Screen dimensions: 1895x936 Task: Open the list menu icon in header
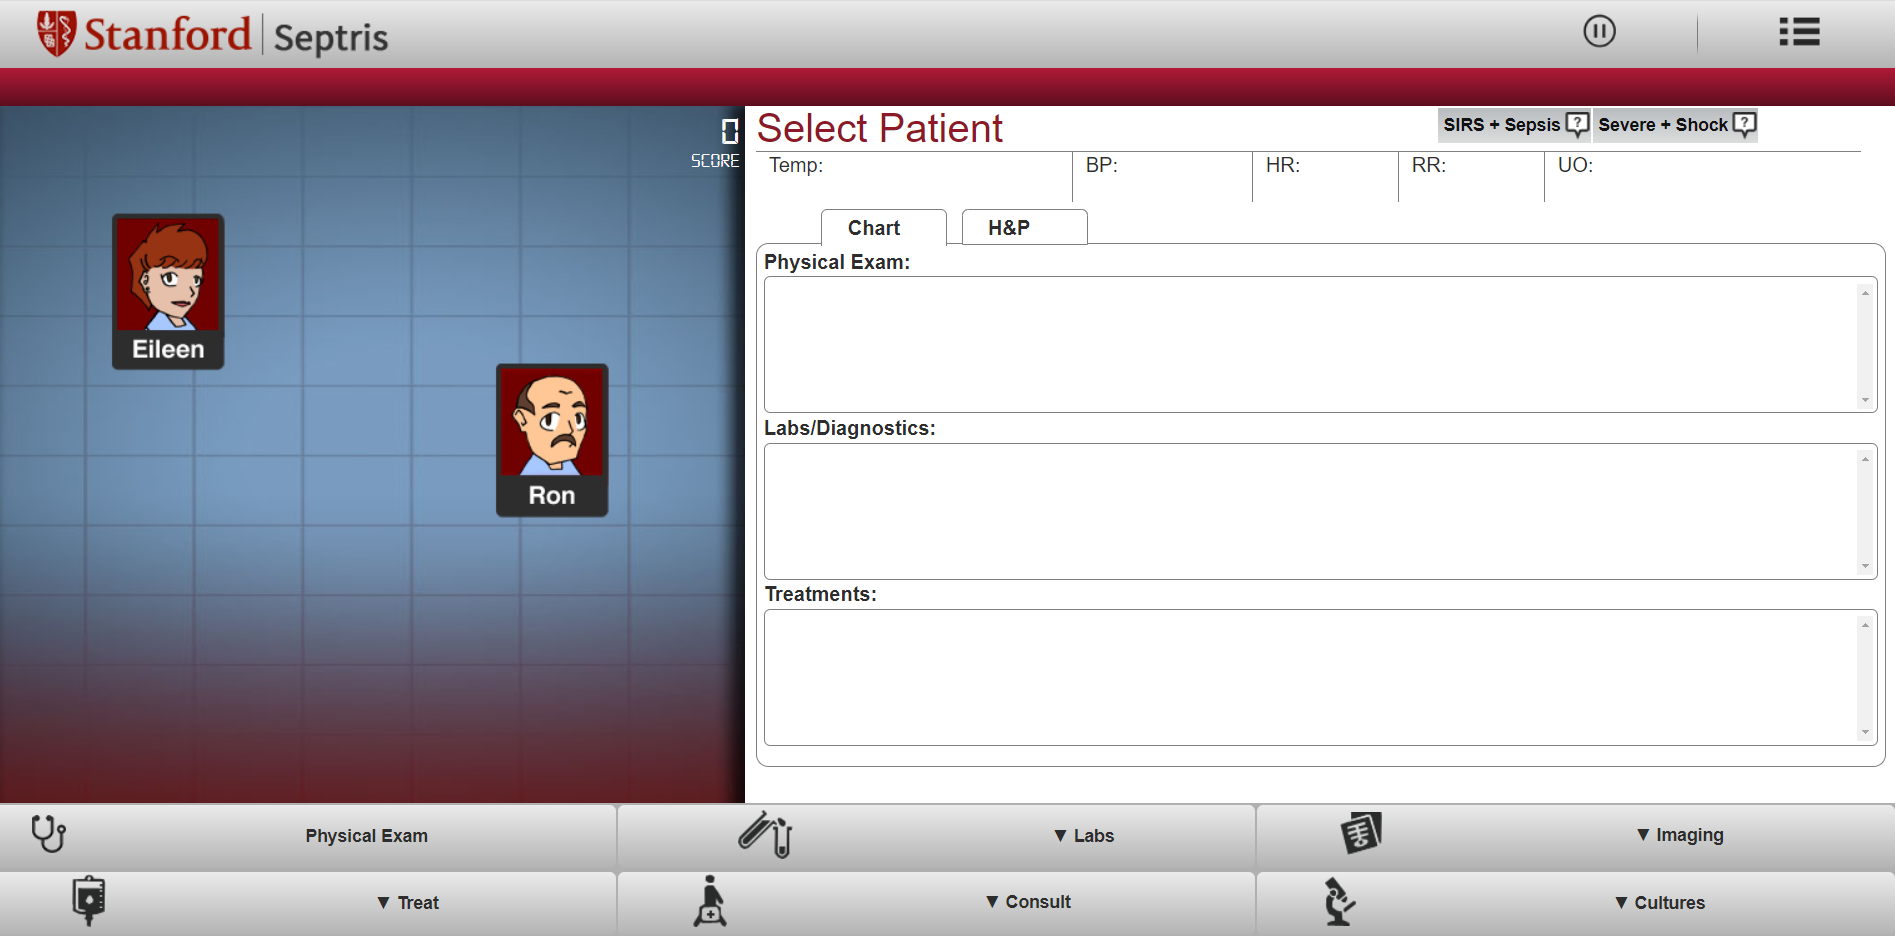point(1799,32)
